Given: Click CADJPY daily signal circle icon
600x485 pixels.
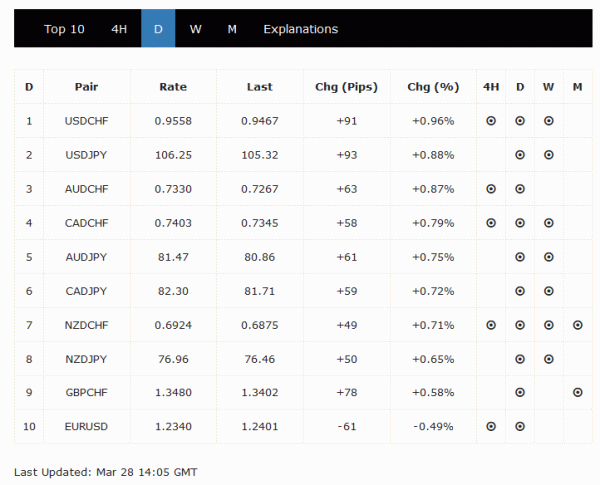Looking at the screenshot, I should click(x=520, y=291).
